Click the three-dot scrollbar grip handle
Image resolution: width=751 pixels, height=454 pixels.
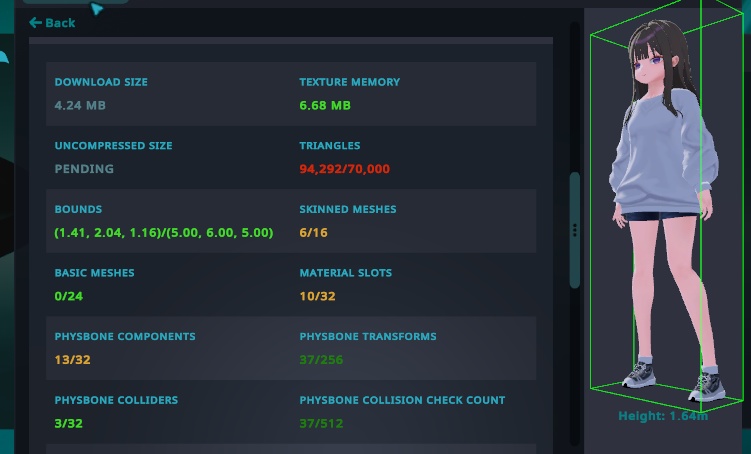tap(574, 230)
